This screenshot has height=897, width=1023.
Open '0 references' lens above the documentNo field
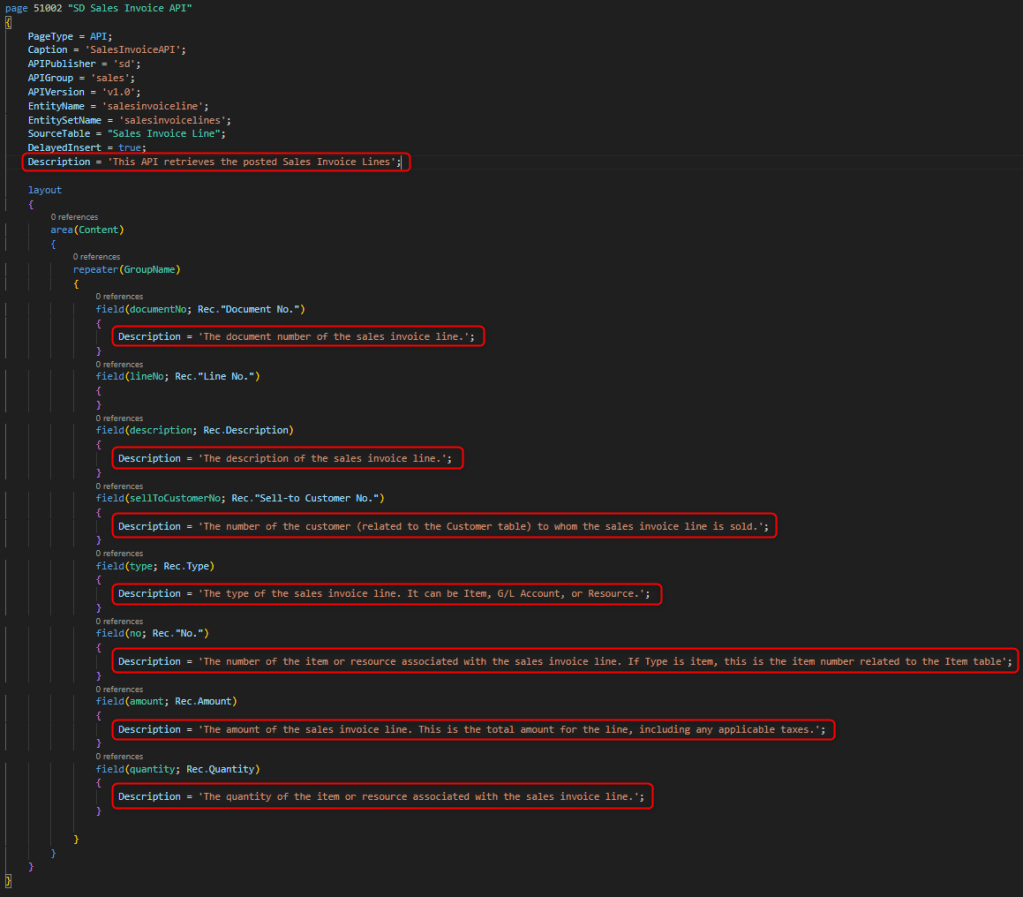pos(119,297)
